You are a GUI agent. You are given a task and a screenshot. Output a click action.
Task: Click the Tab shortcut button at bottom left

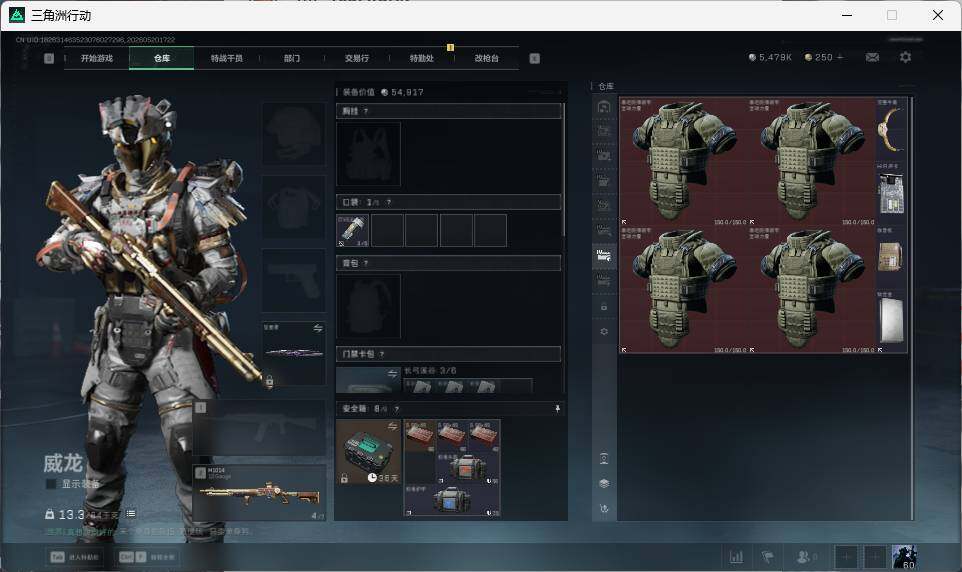click(75, 557)
